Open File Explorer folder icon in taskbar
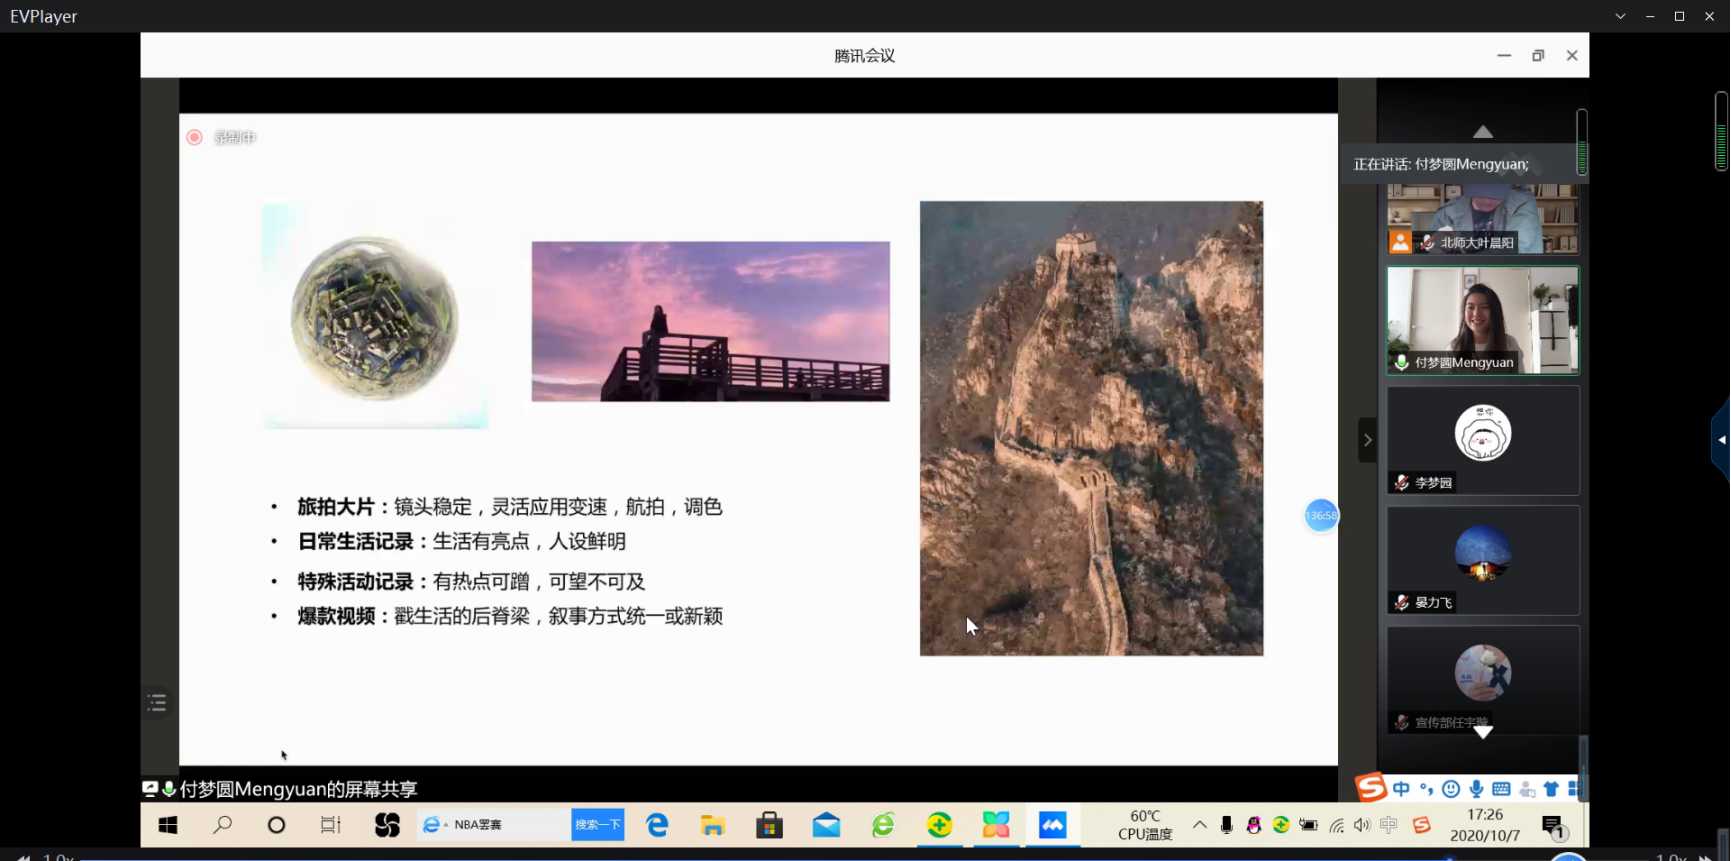The height and width of the screenshot is (861, 1731). pos(713,825)
